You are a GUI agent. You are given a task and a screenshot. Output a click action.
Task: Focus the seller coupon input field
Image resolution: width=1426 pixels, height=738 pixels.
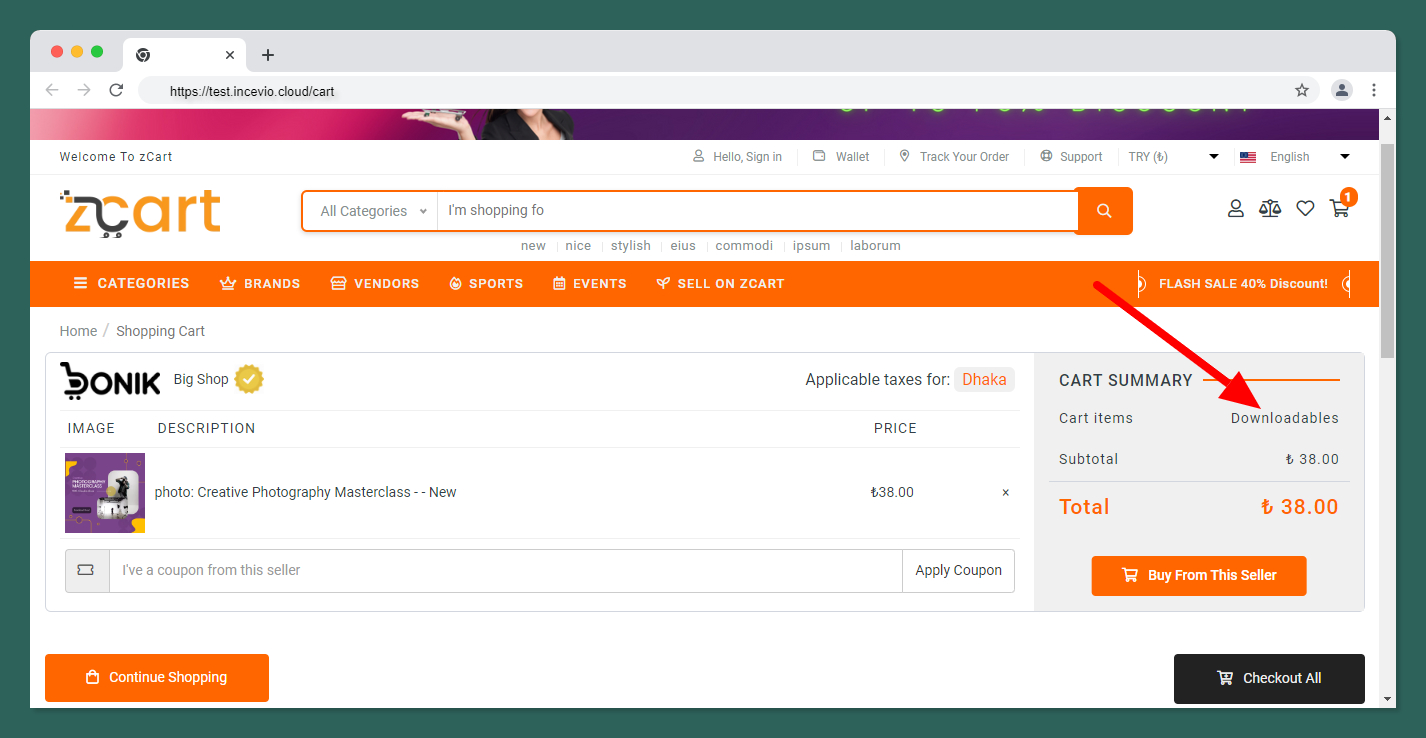coord(505,570)
